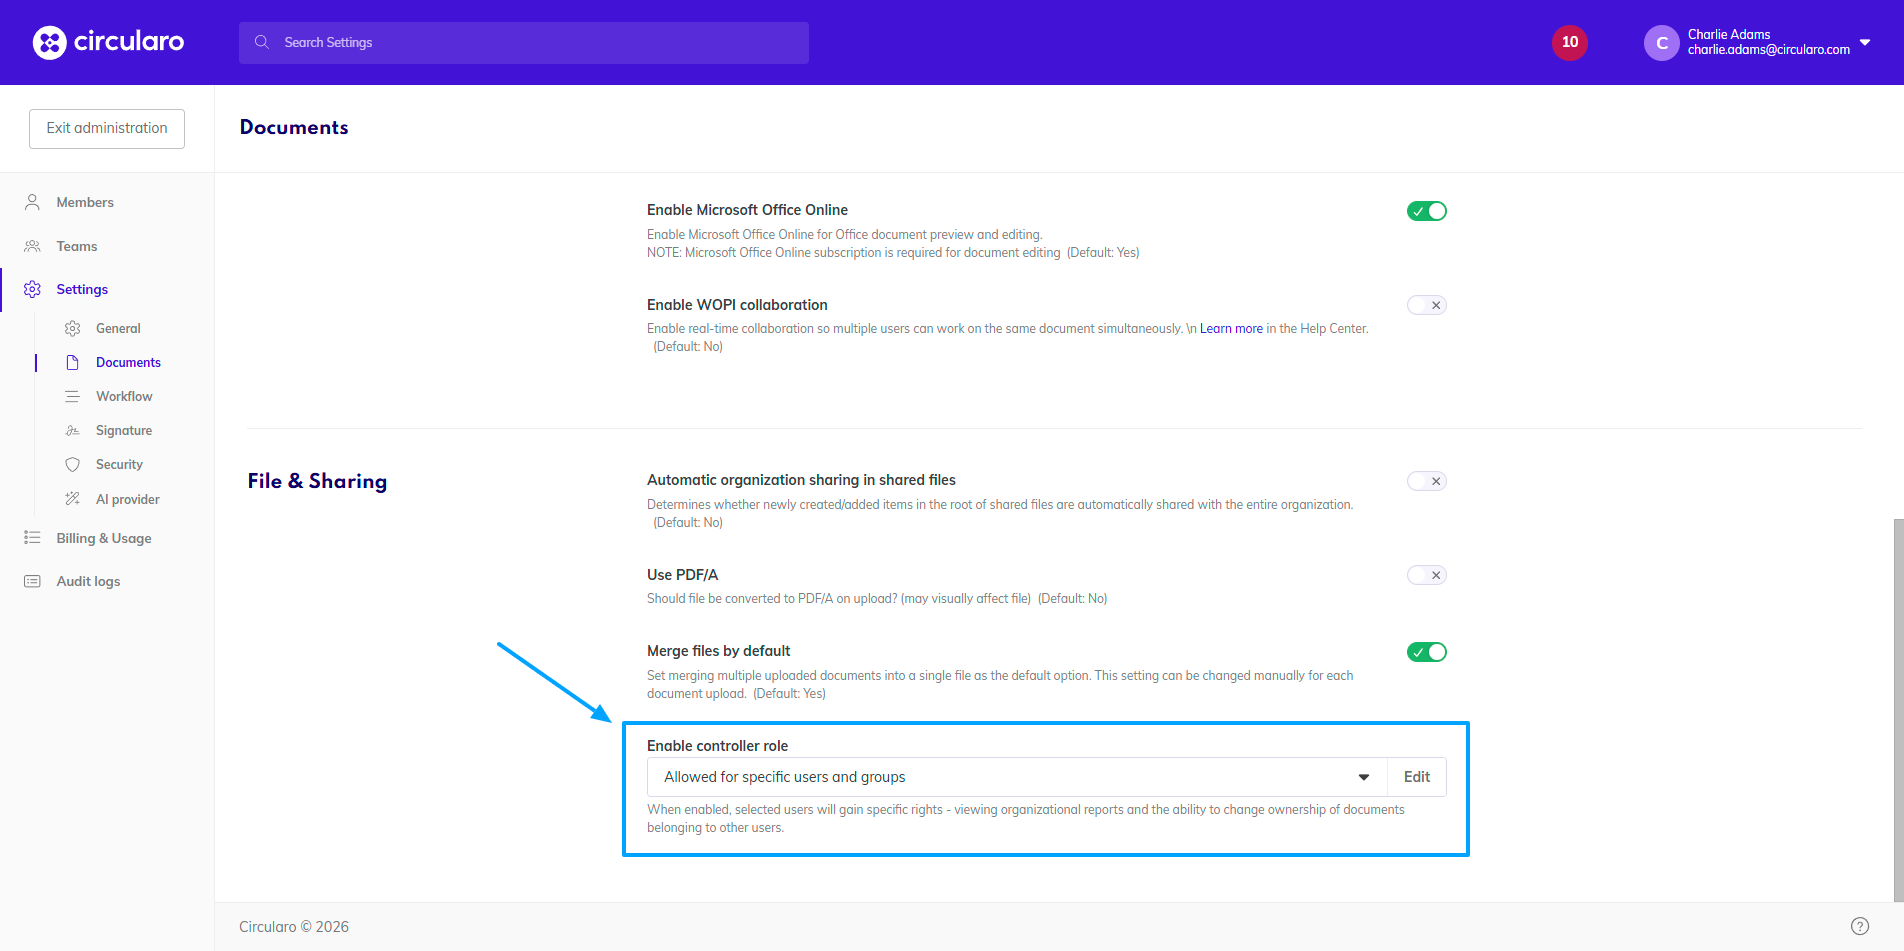Screen dimensions: 1904x951
Task: Disable the Enable Microsoft Office Online toggle
Action: click(x=1426, y=211)
